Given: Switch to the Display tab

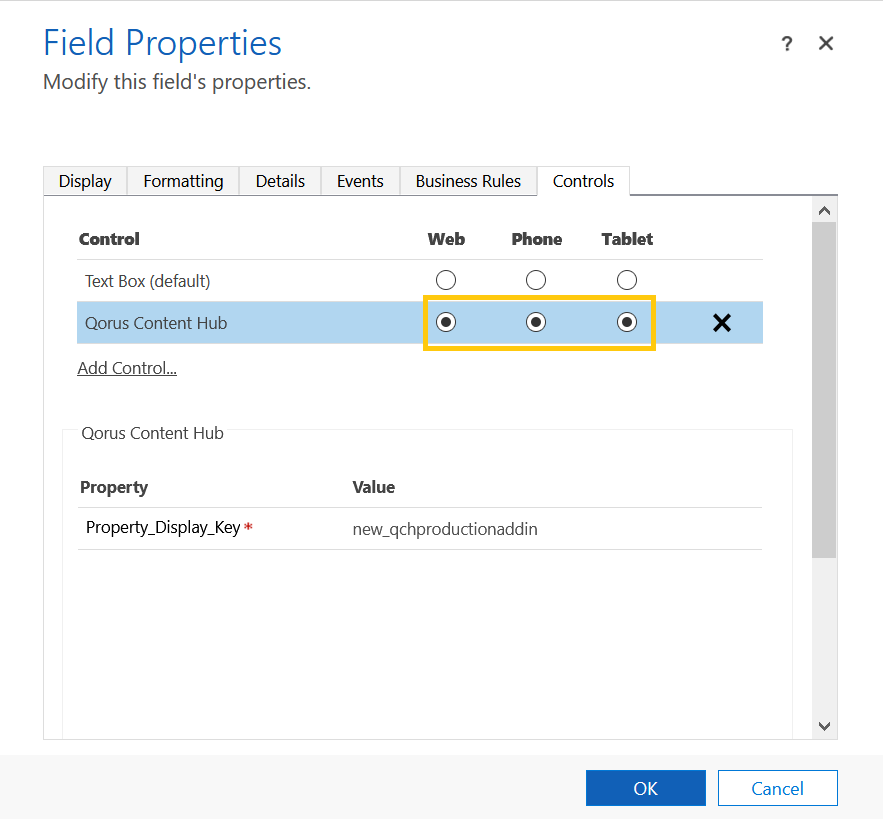Looking at the screenshot, I should [85, 181].
